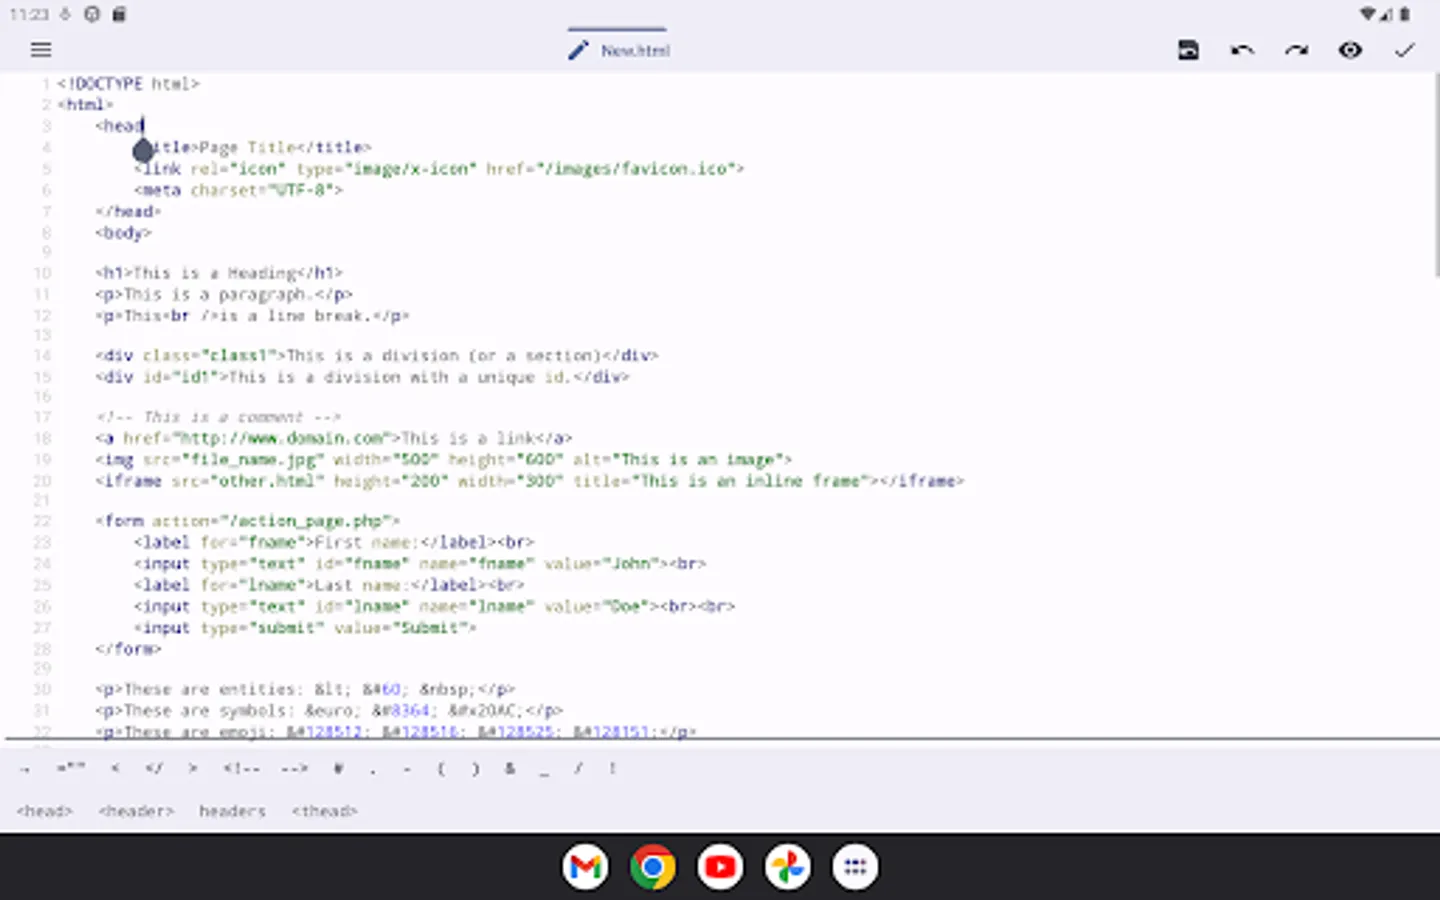The image size is (1440, 900).
Task: Choose the <head> autocomplete suggestion
Action: [x=45, y=811]
